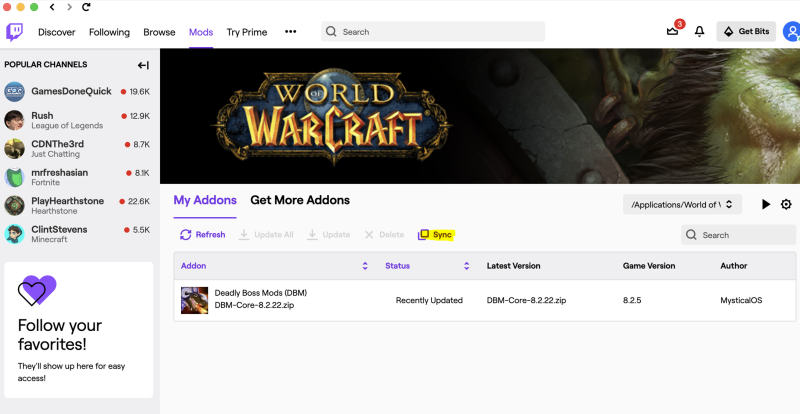This screenshot has height=414, width=800.
Task: Open PlayHearthstone channel avatar
Action: pos(14,206)
